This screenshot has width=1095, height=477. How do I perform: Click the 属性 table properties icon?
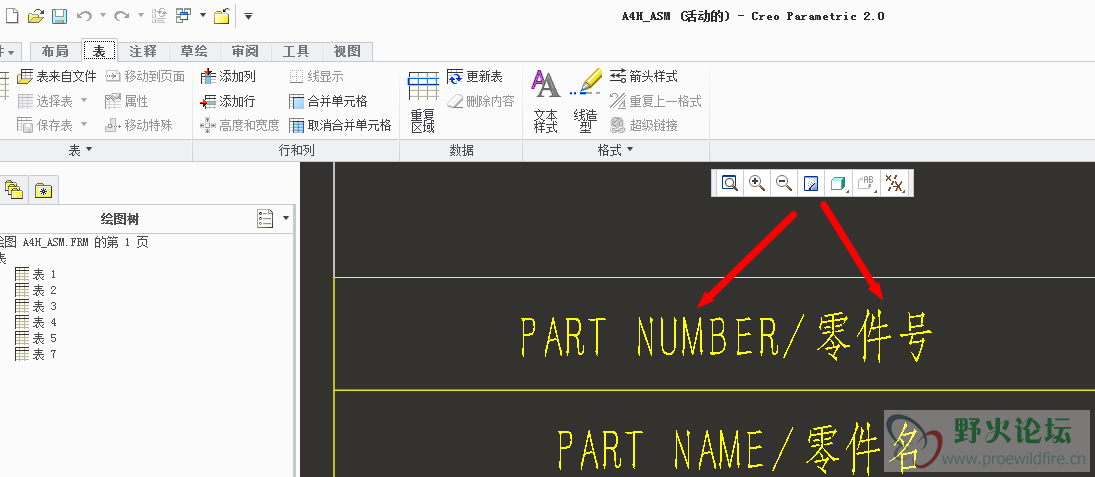pyautogui.click(x=126, y=101)
